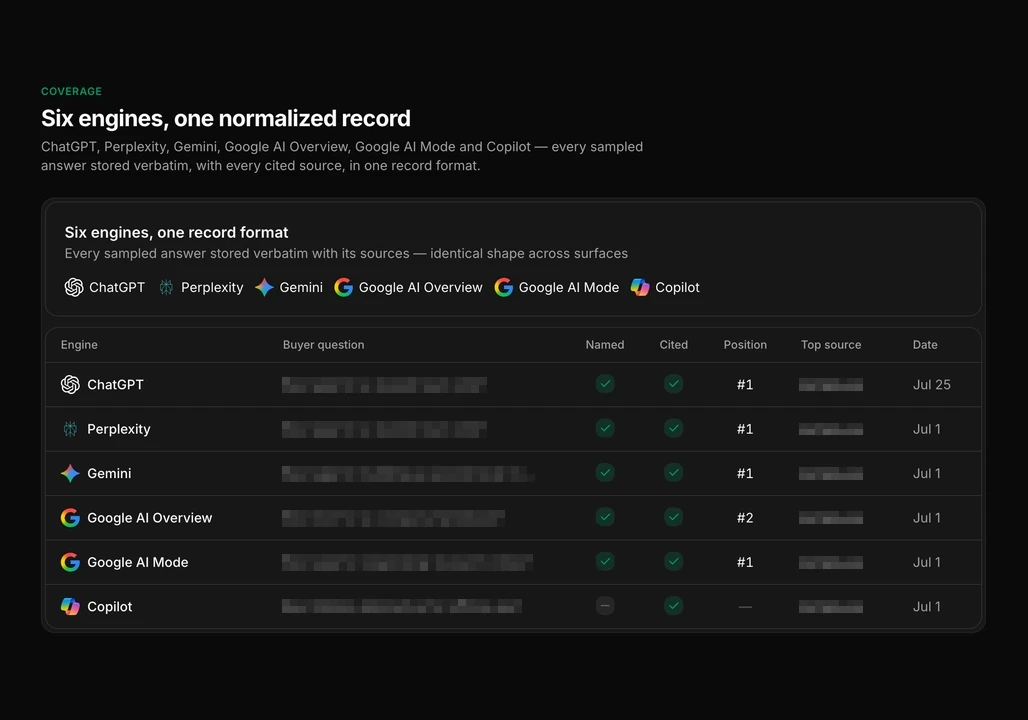Image resolution: width=1028 pixels, height=720 pixels.
Task: Click the Cited checkmark in Google AI Overview row
Action: [x=673, y=517]
